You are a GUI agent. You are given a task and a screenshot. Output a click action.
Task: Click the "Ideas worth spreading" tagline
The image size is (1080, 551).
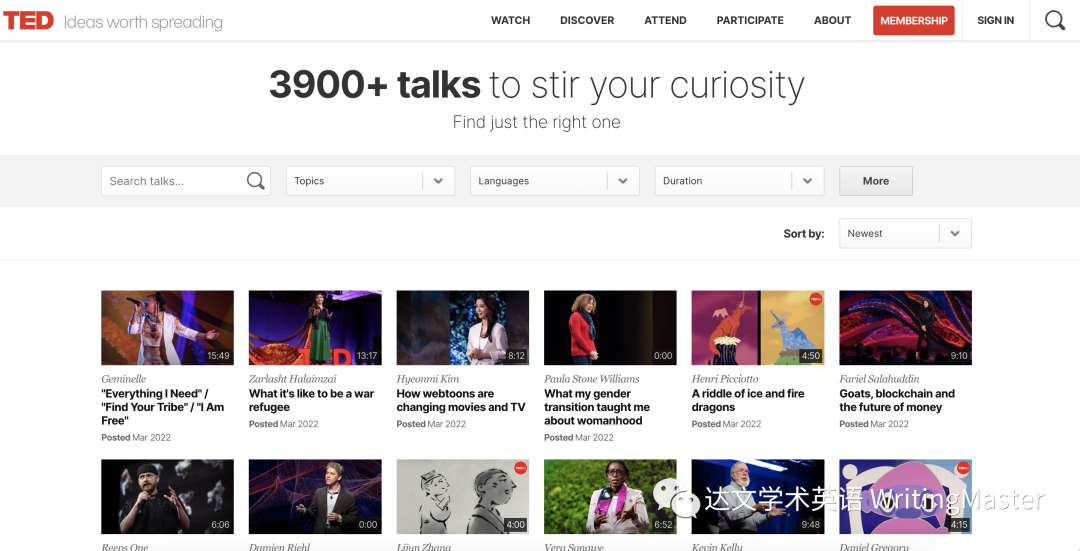(x=143, y=23)
